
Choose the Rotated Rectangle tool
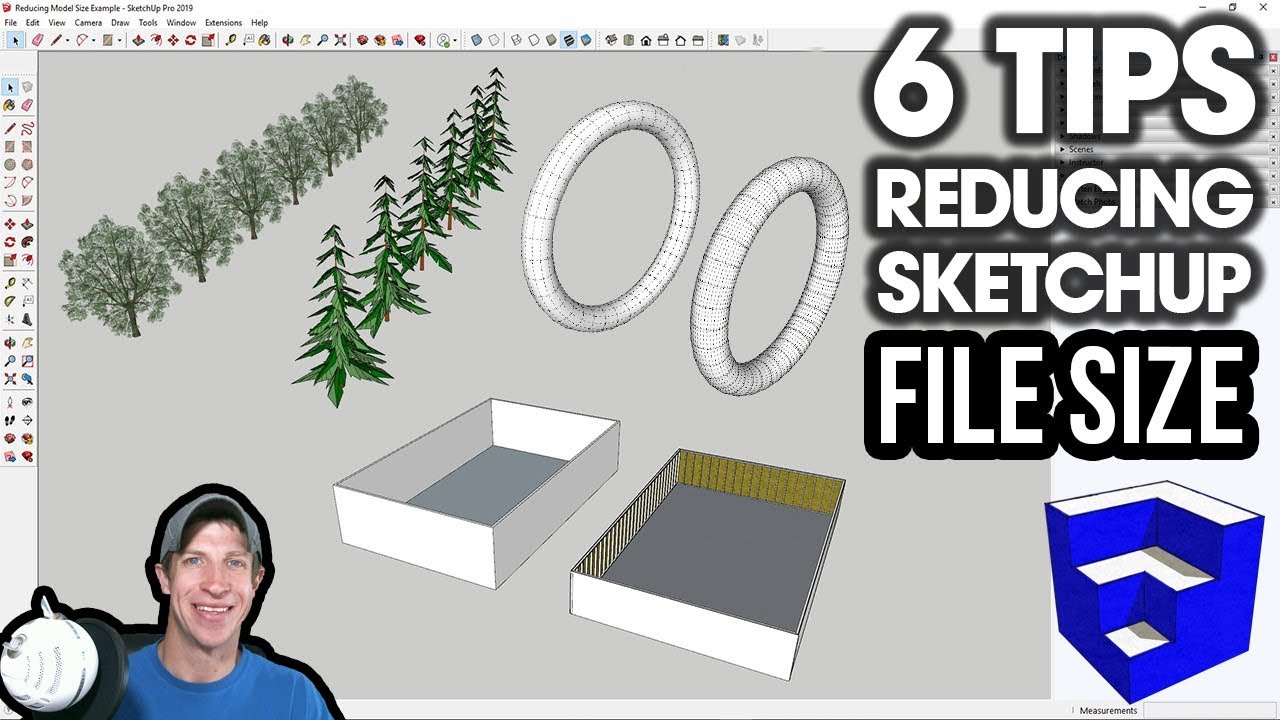(27, 146)
